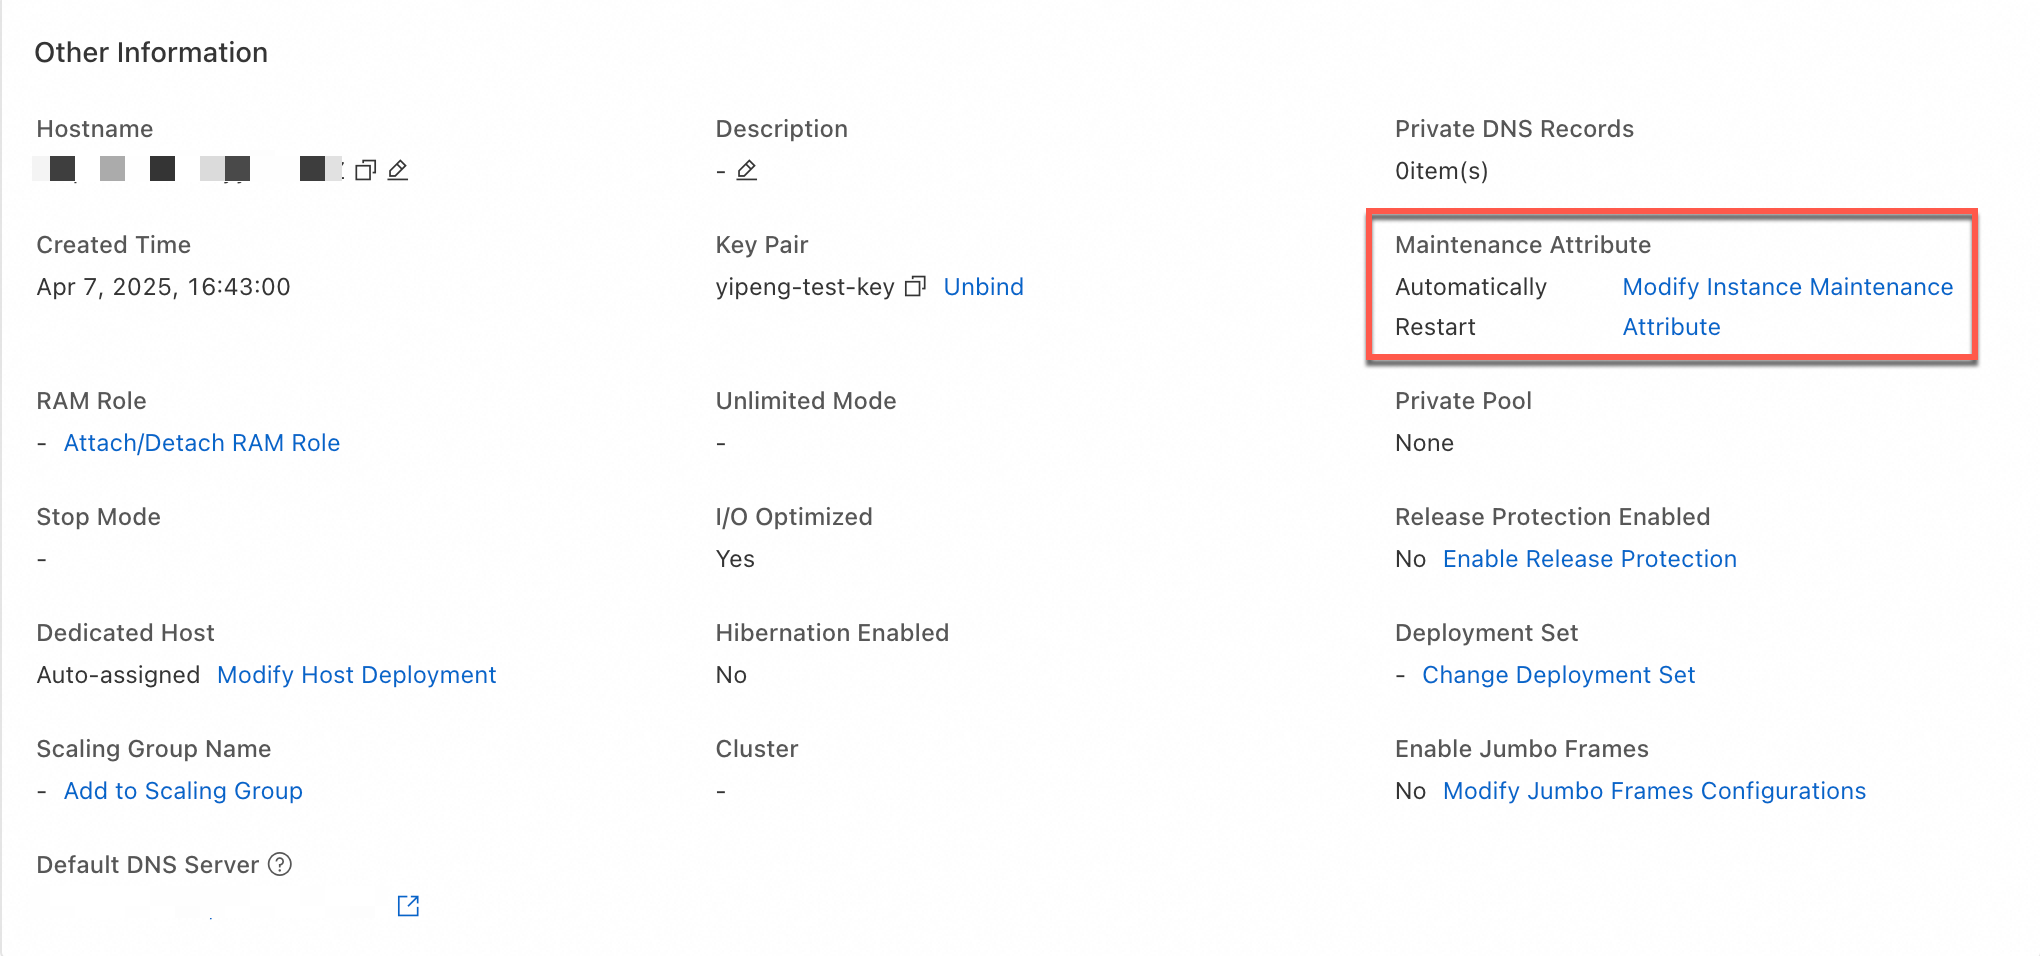
Task: Edit the hostname with pencil icon
Action: pyautogui.click(x=398, y=170)
